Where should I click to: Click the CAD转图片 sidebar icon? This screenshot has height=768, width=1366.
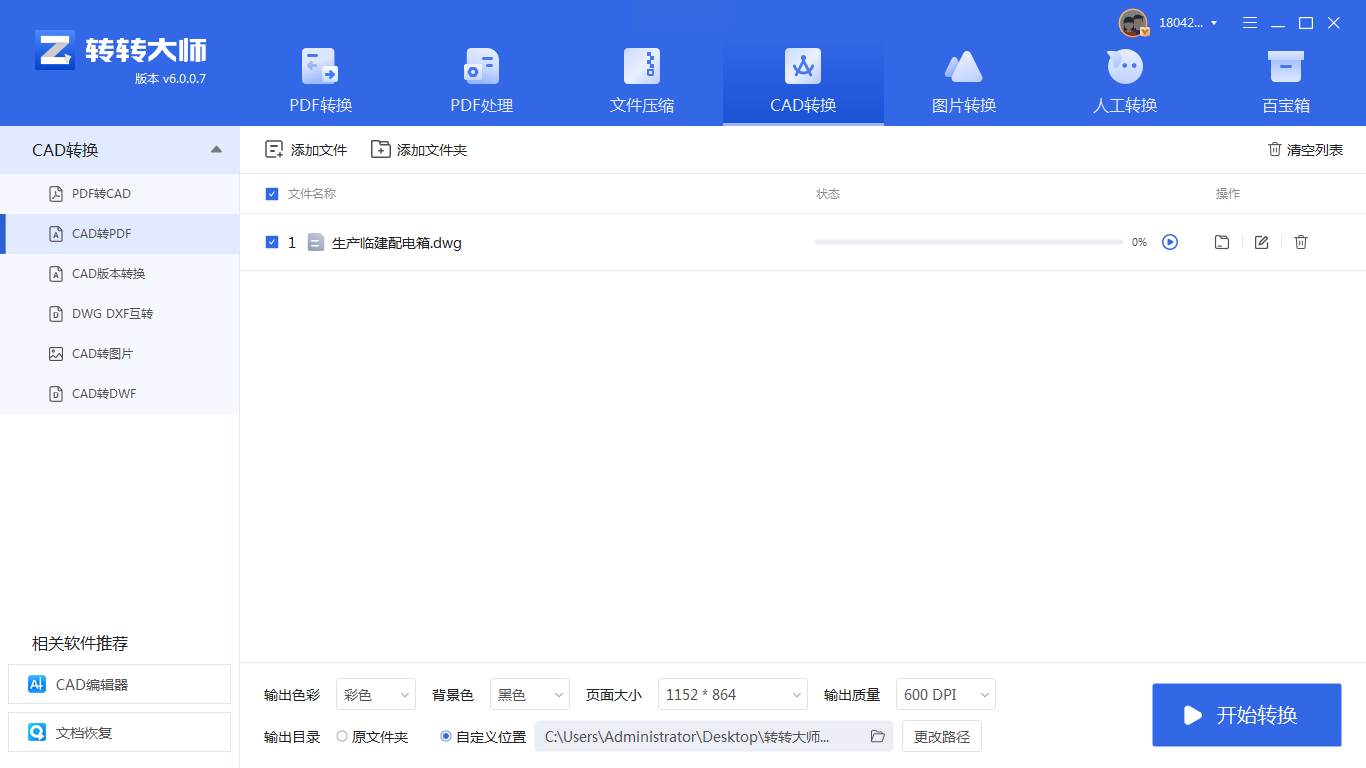[x=56, y=354]
